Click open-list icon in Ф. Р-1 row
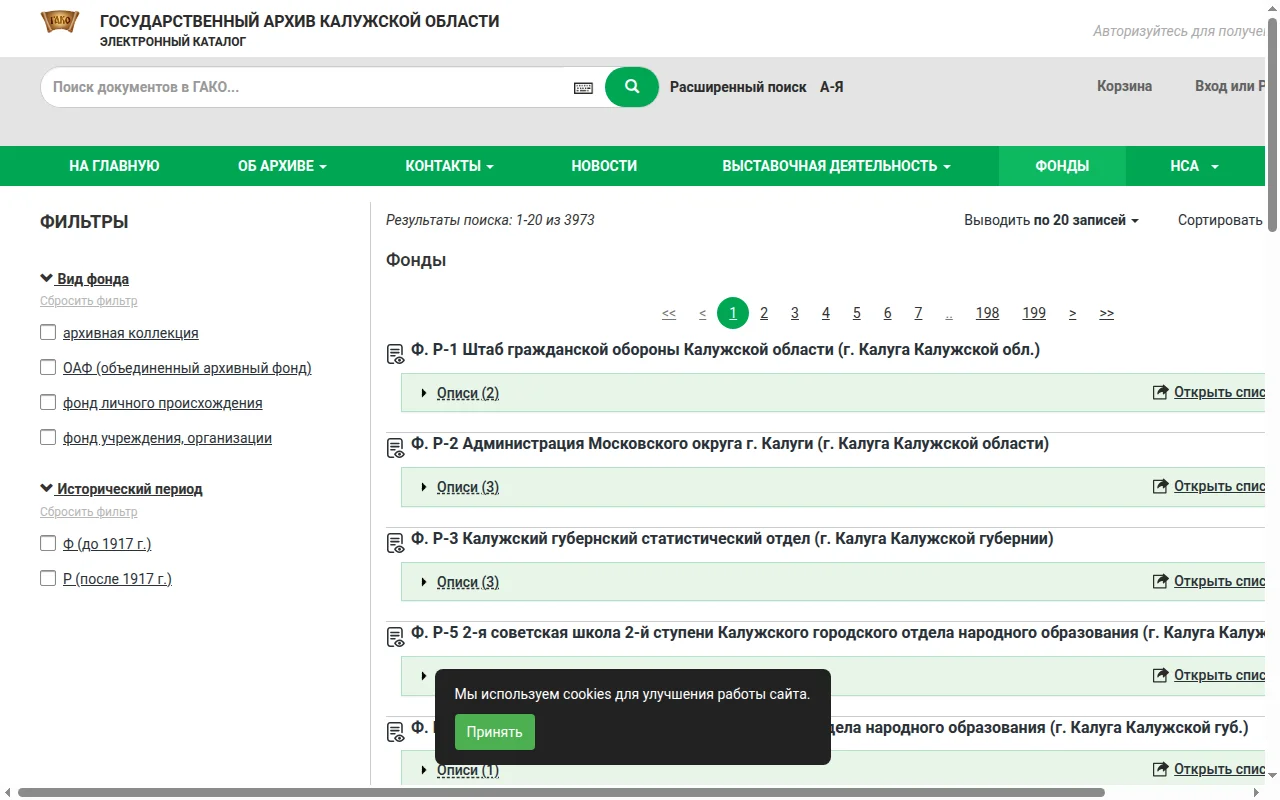 (x=1160, y=392)
